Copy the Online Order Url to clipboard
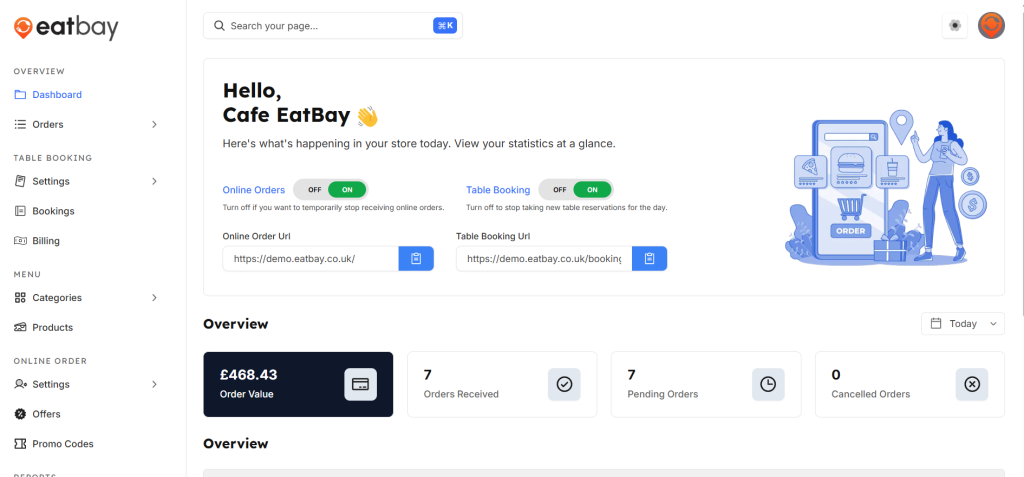Screen dimensions: 1024x477 (416, 259)
